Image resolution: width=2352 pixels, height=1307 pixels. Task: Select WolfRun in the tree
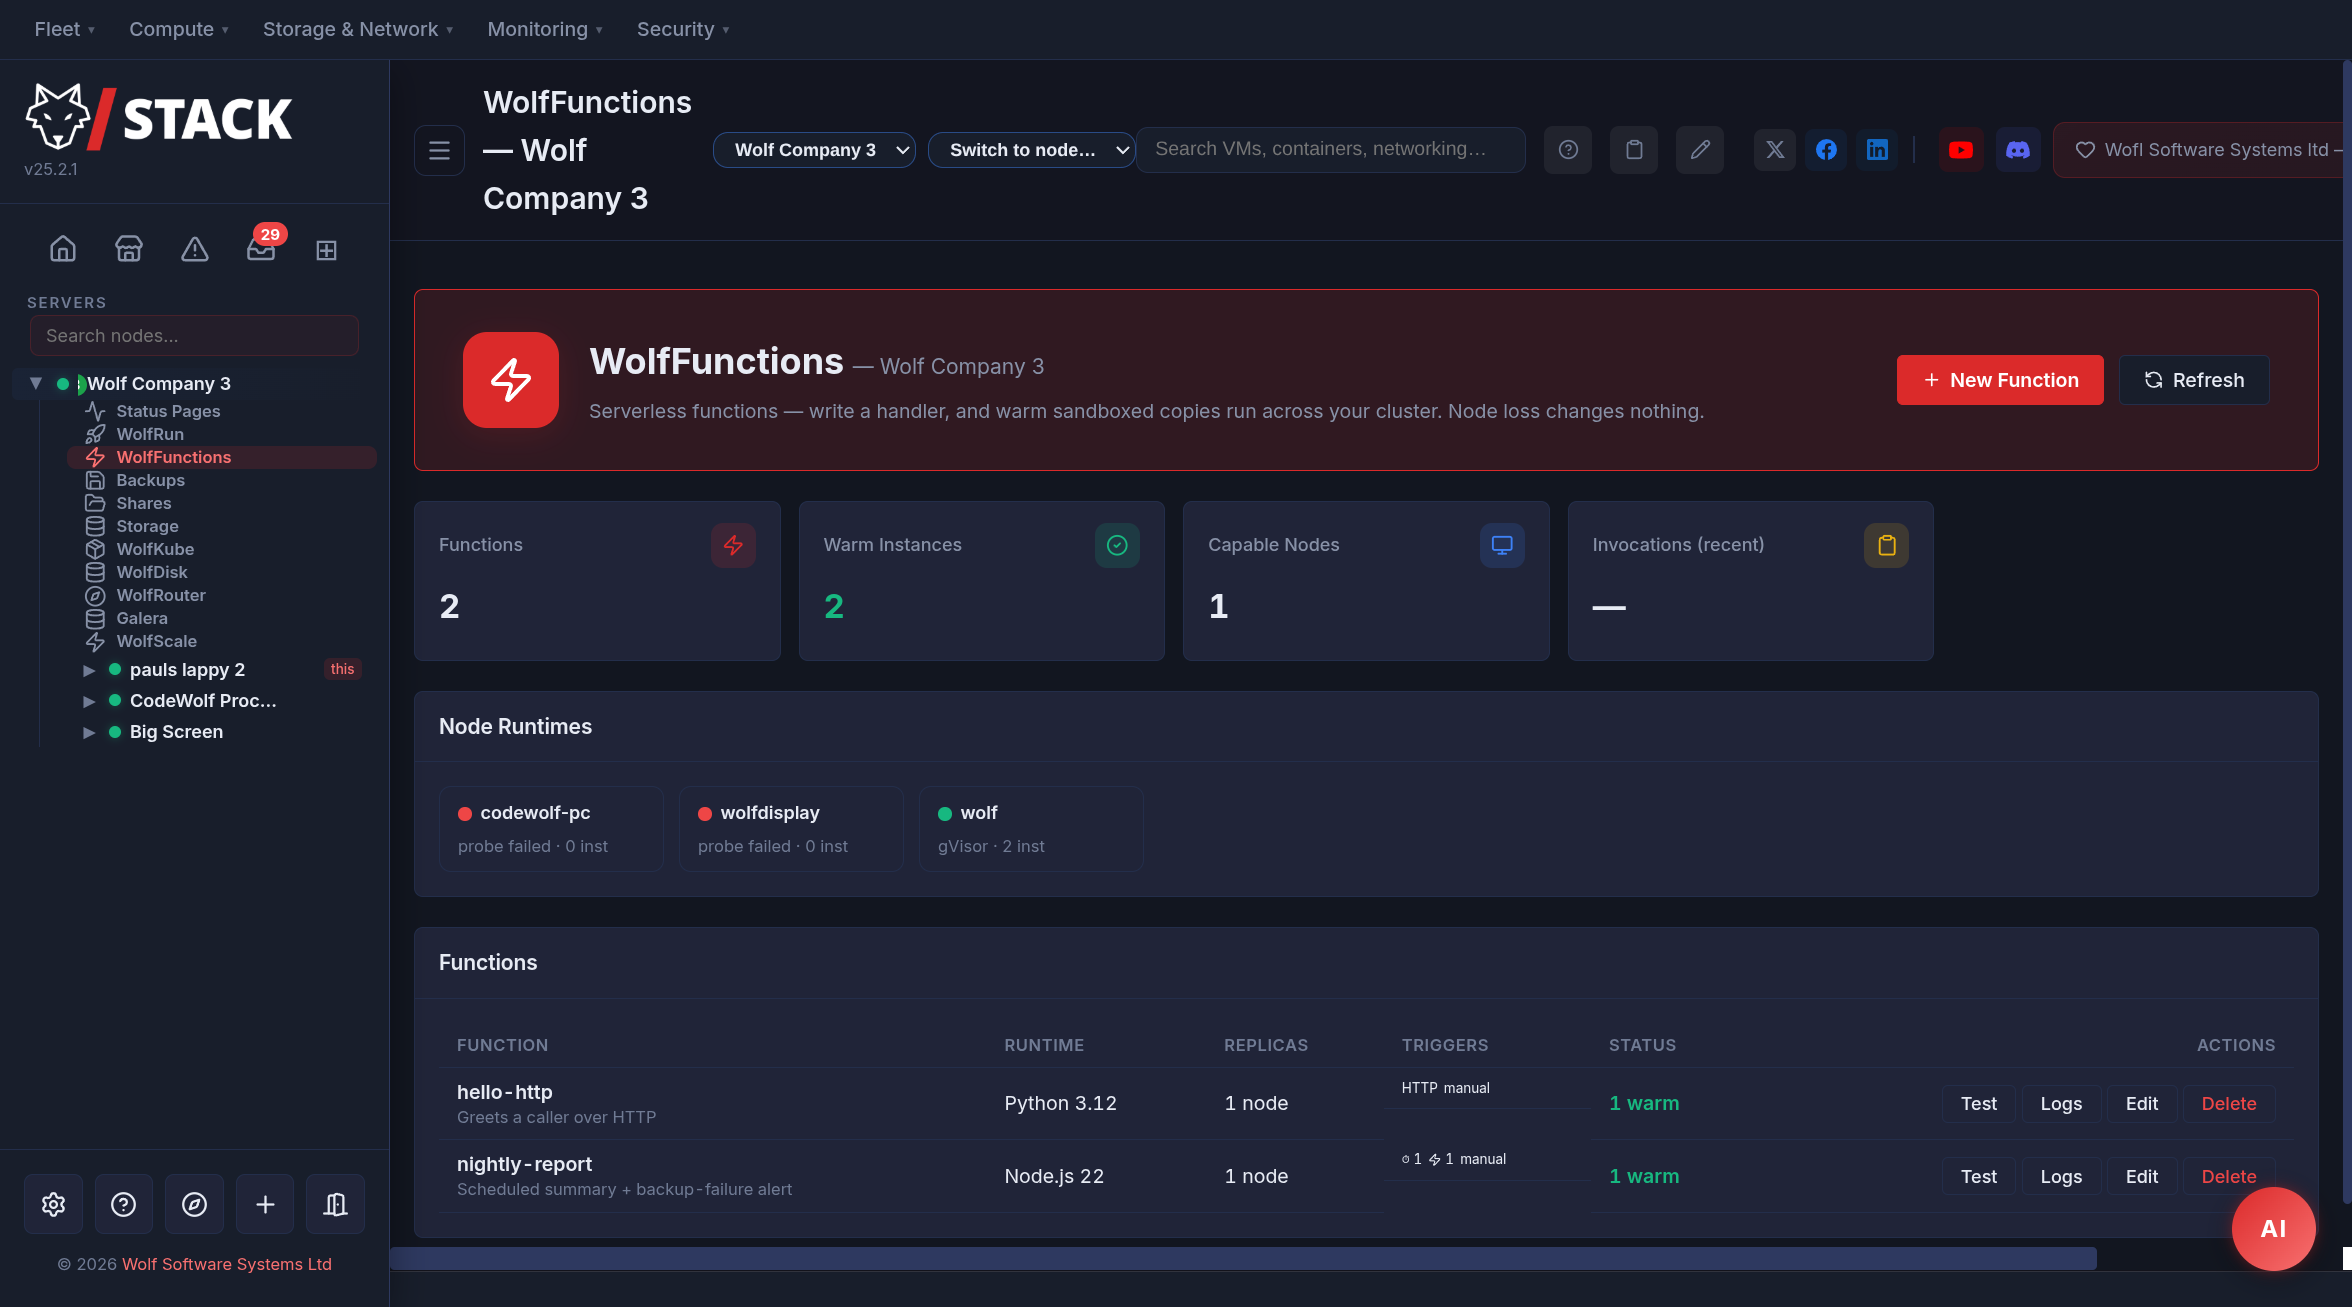150,434
